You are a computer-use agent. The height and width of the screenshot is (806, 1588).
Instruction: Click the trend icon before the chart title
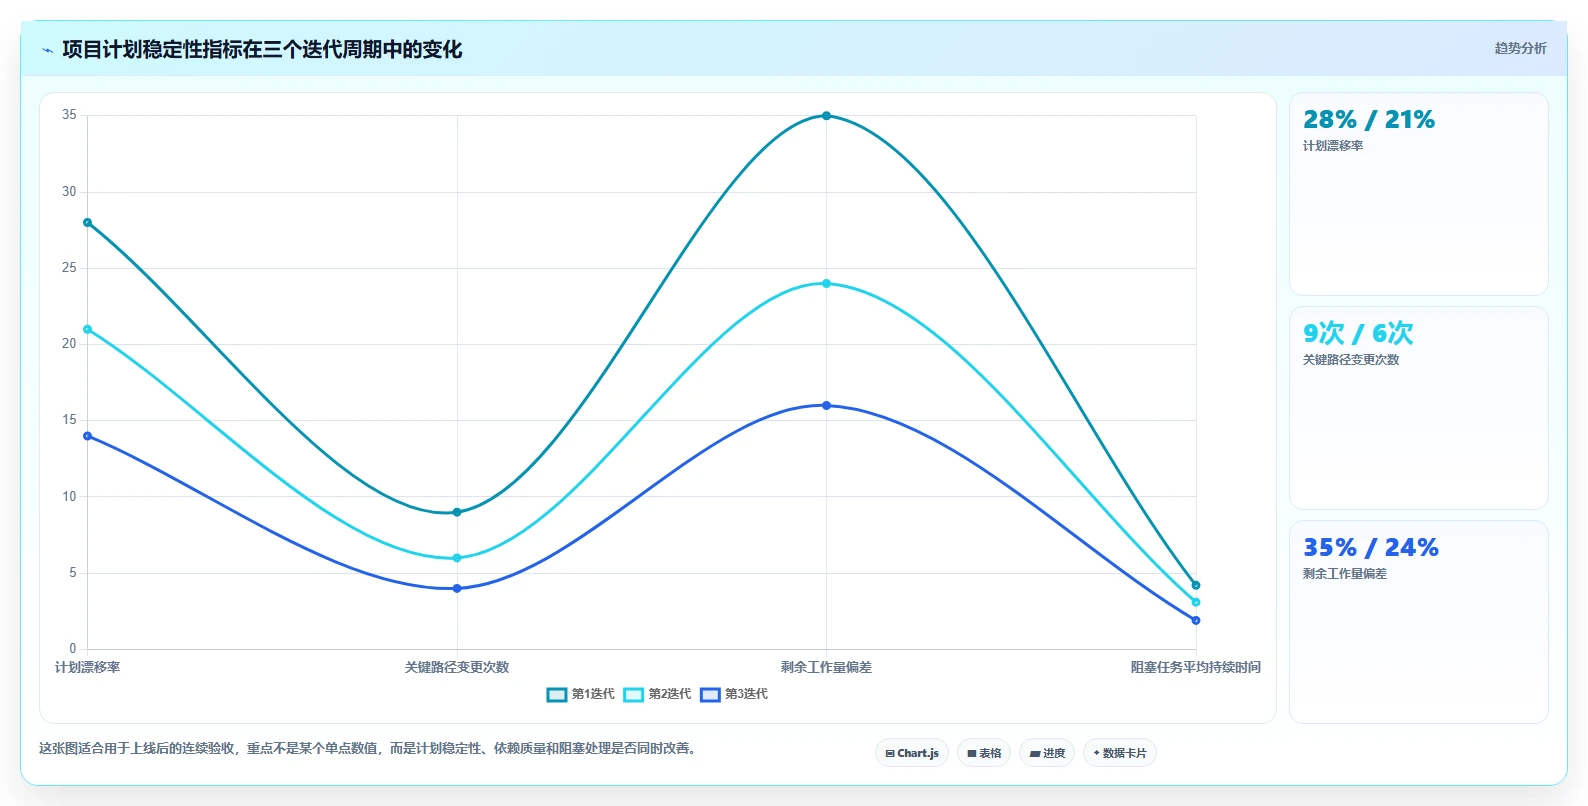47,50
